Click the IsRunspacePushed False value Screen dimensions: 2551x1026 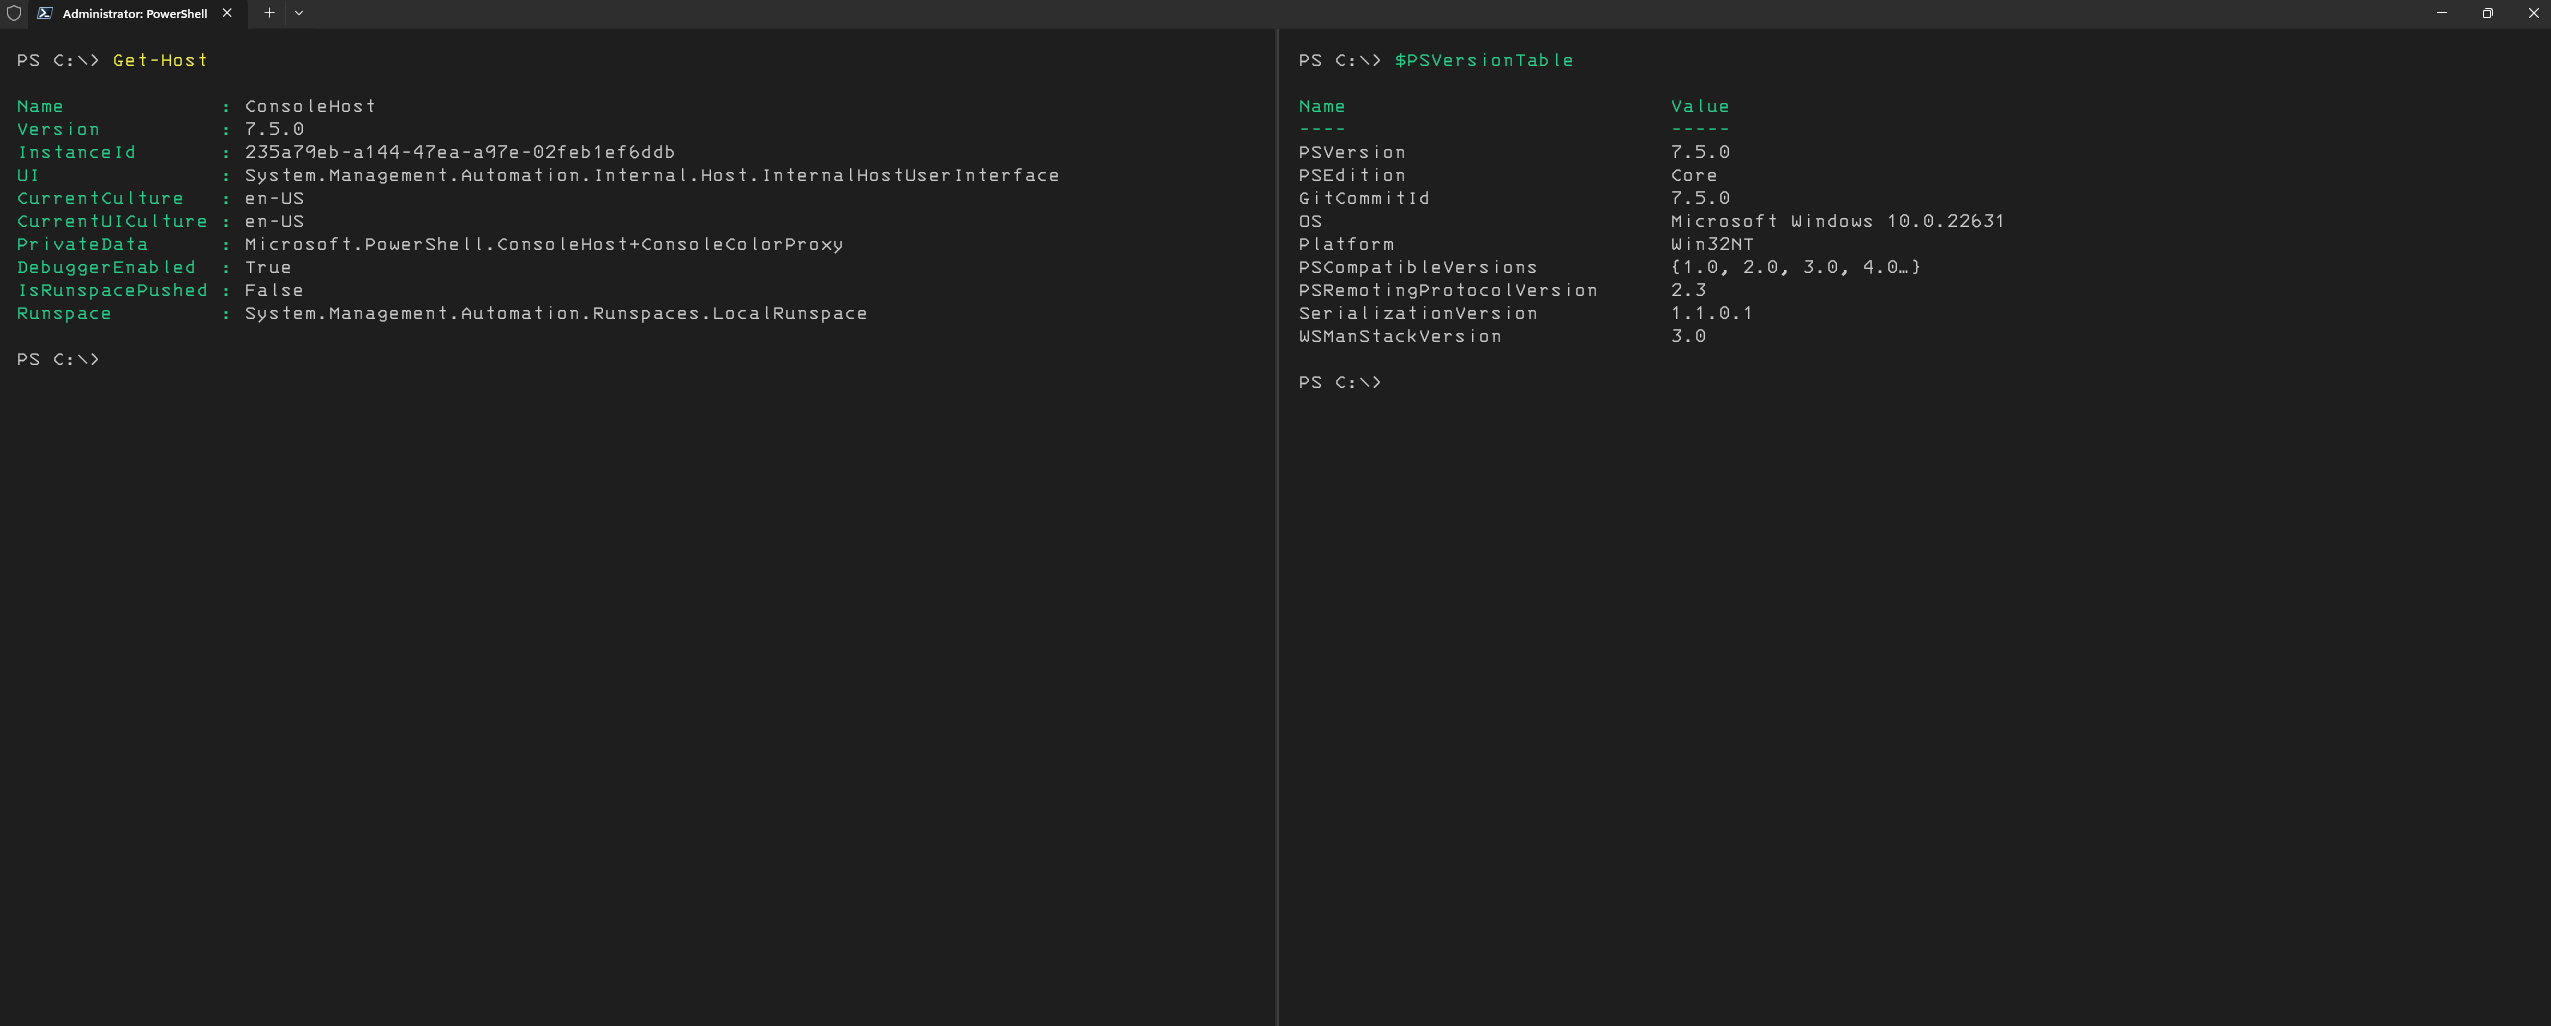tap(274, 290)
